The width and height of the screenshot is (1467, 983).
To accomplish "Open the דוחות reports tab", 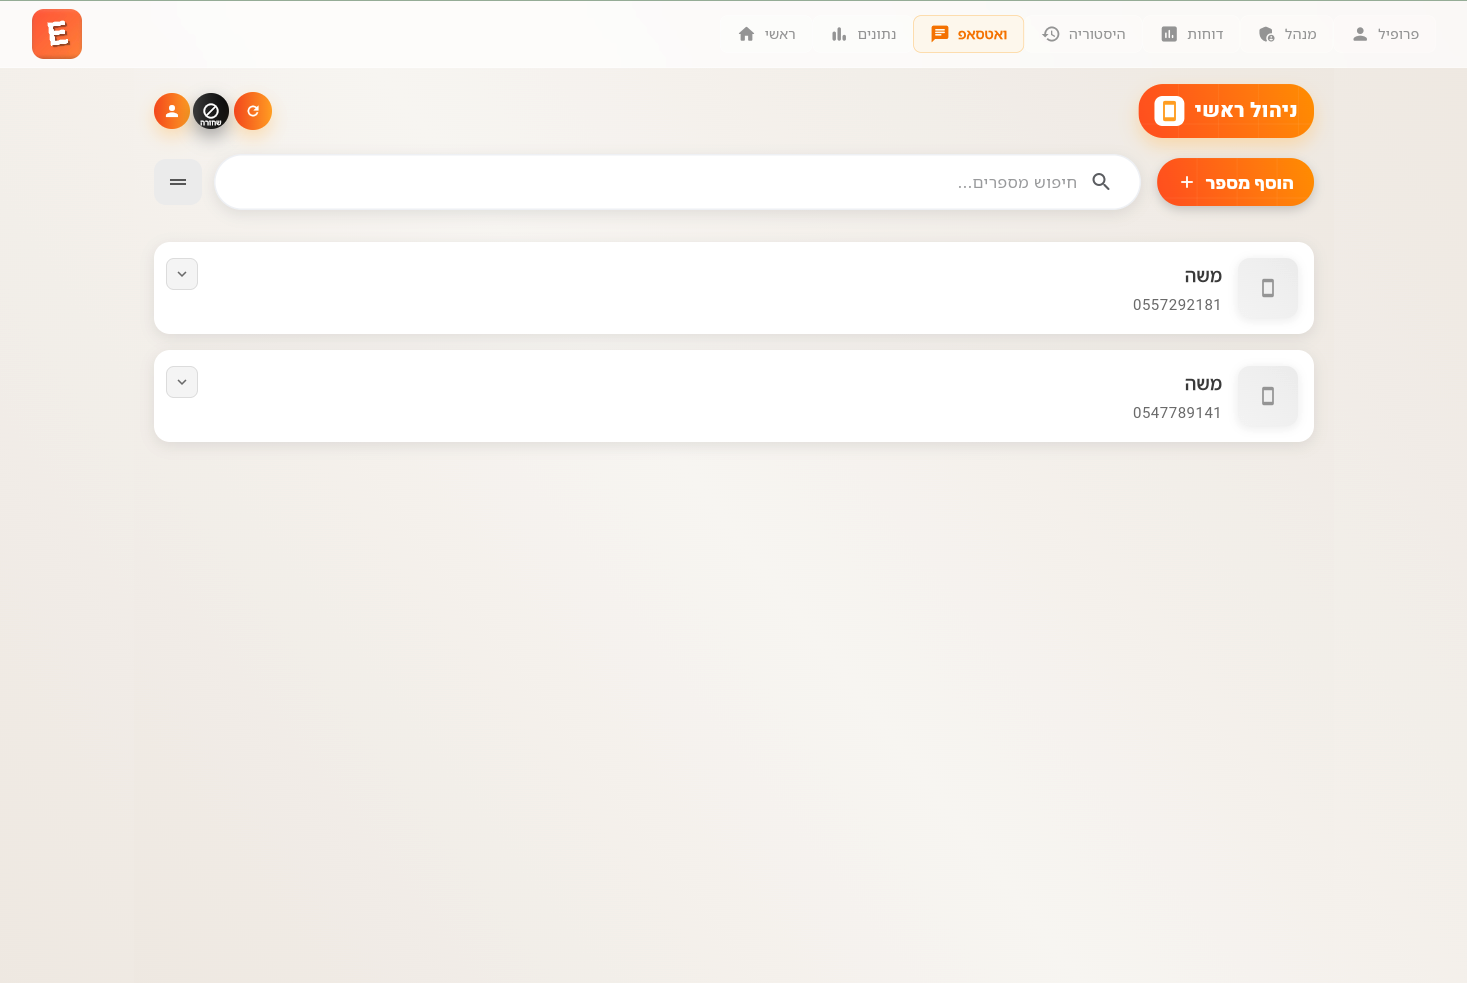I will click(x=1192, y=34).
